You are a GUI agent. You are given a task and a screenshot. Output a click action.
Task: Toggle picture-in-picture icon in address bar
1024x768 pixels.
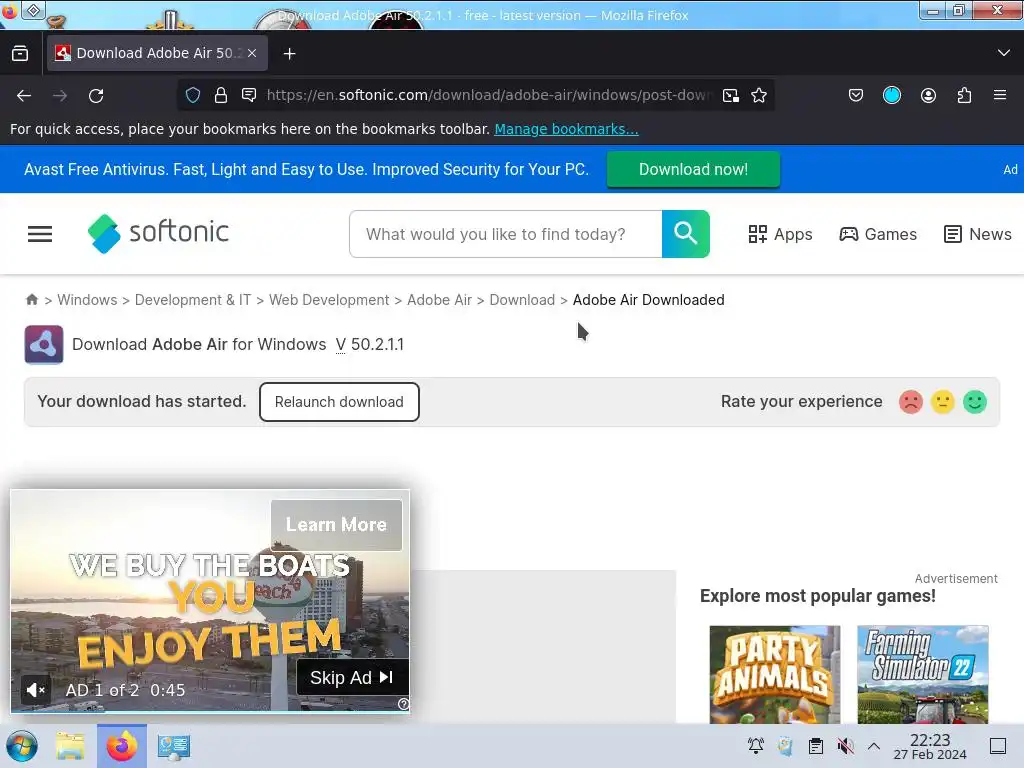click(x=731, y=96)
